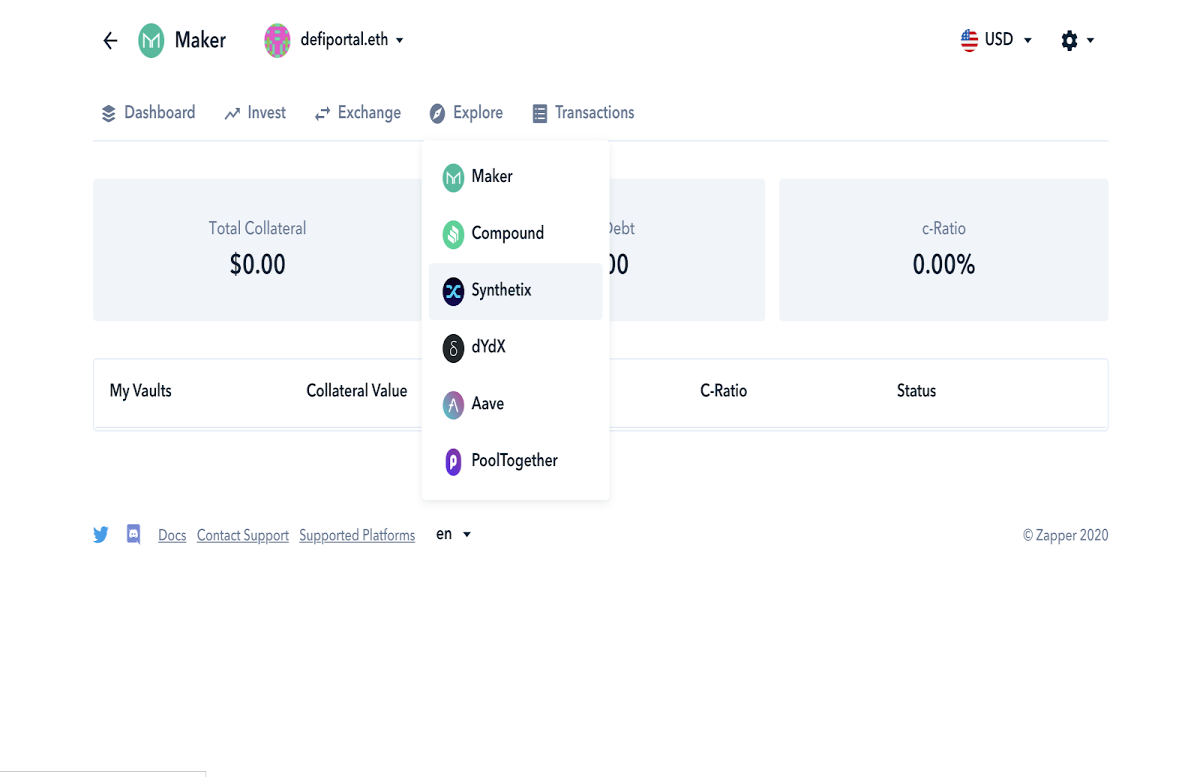The height and width of the screenshot is (777, 1200).
Task: Open the USD currency dropdown
Action: click(x=996, y=40)
